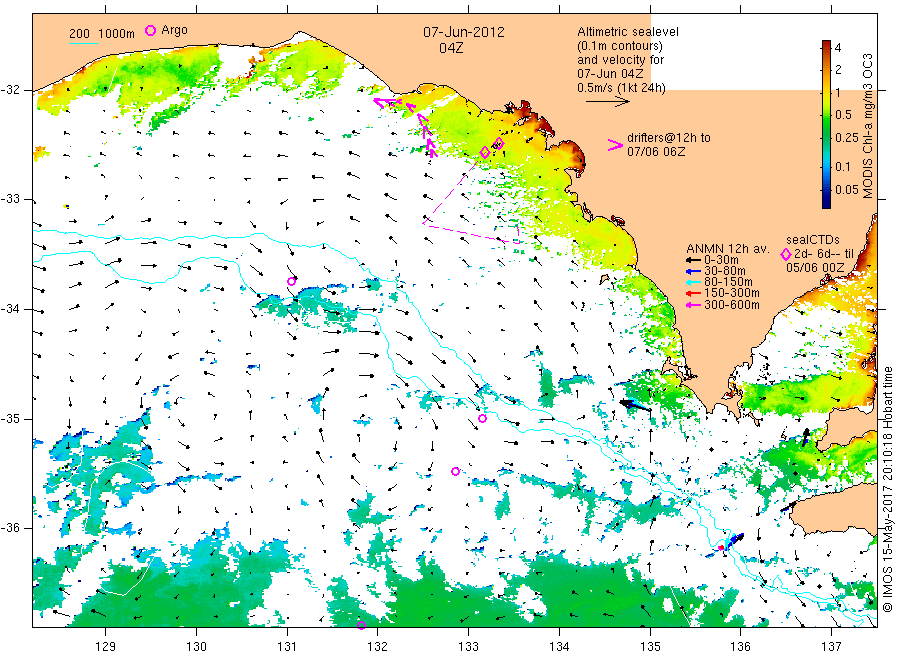Click the 04Z time label under the date

451,48
